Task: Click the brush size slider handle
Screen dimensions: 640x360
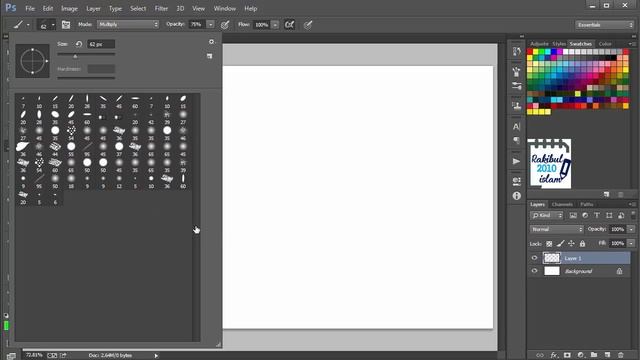Action: [75, 56]
